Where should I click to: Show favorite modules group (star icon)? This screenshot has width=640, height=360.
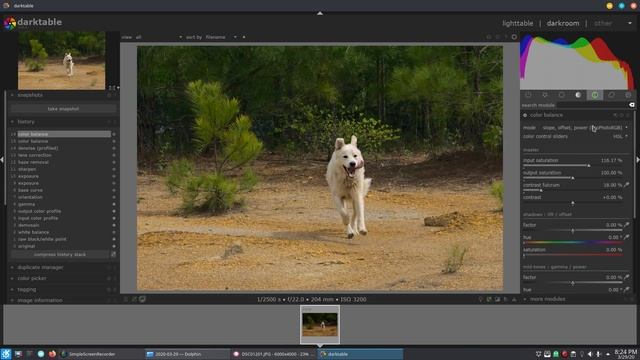pos(545,95)
